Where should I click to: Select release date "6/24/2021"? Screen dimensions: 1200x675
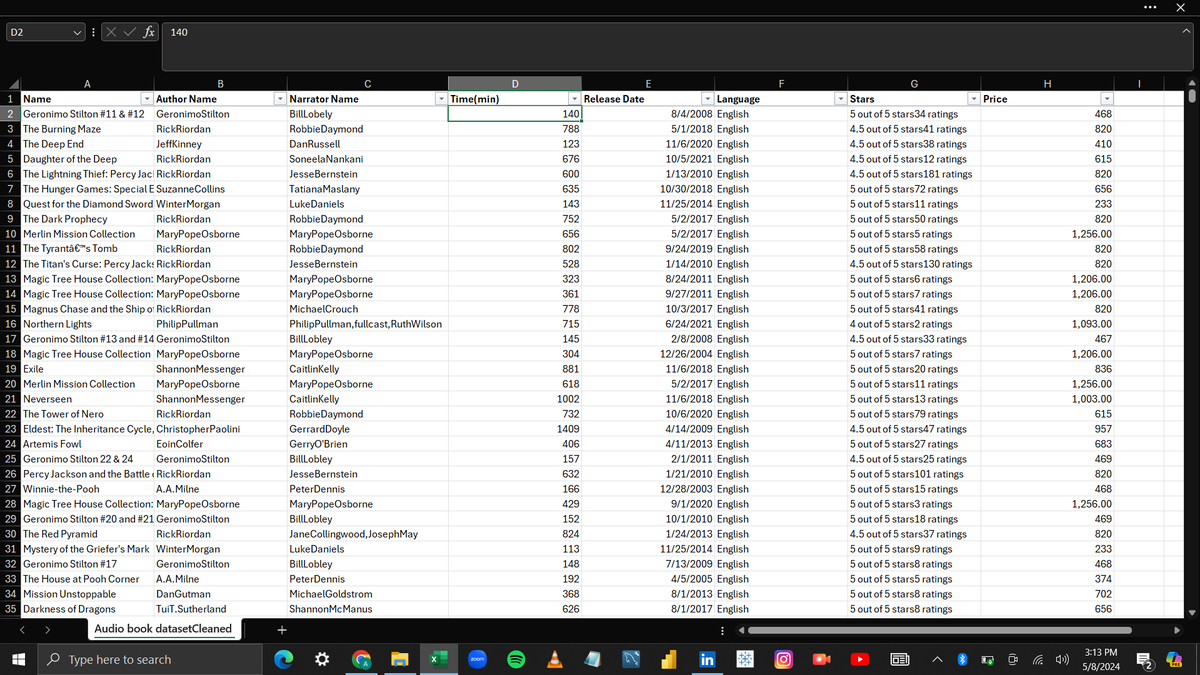click(x=648, y=324)
